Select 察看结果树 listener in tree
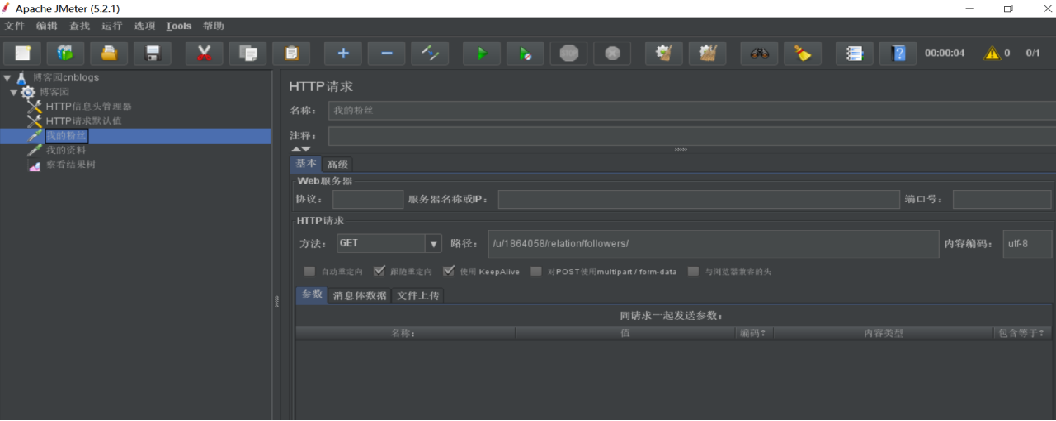Viewport: 1056px width, 421px height. (x=71, y=165)
